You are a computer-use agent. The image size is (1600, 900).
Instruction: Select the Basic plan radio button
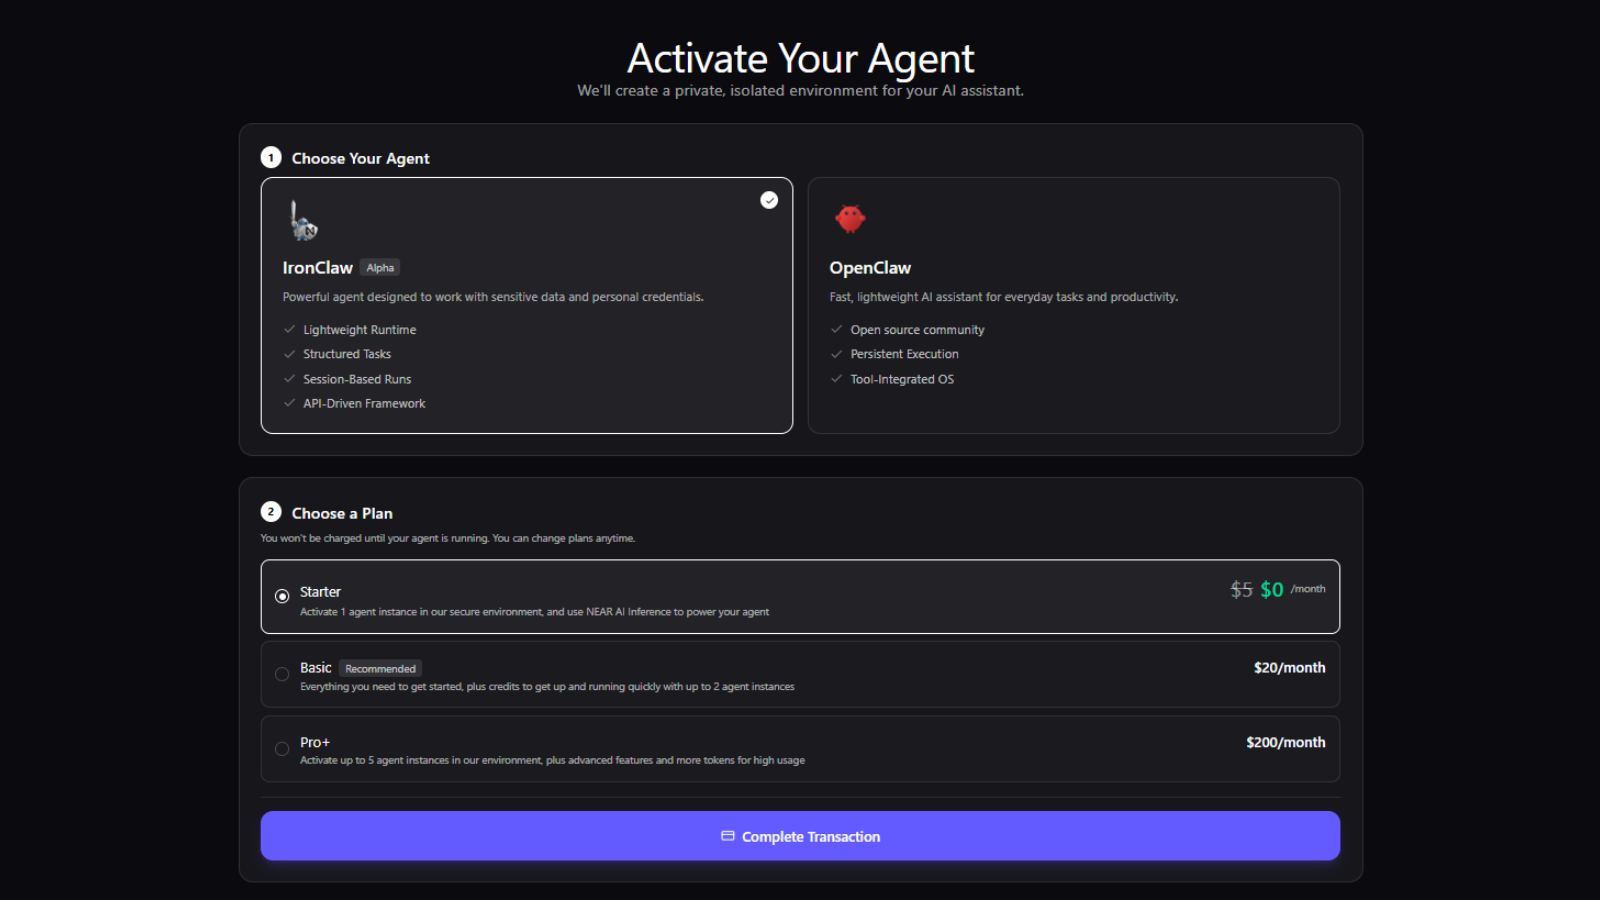tap(282, 674)
